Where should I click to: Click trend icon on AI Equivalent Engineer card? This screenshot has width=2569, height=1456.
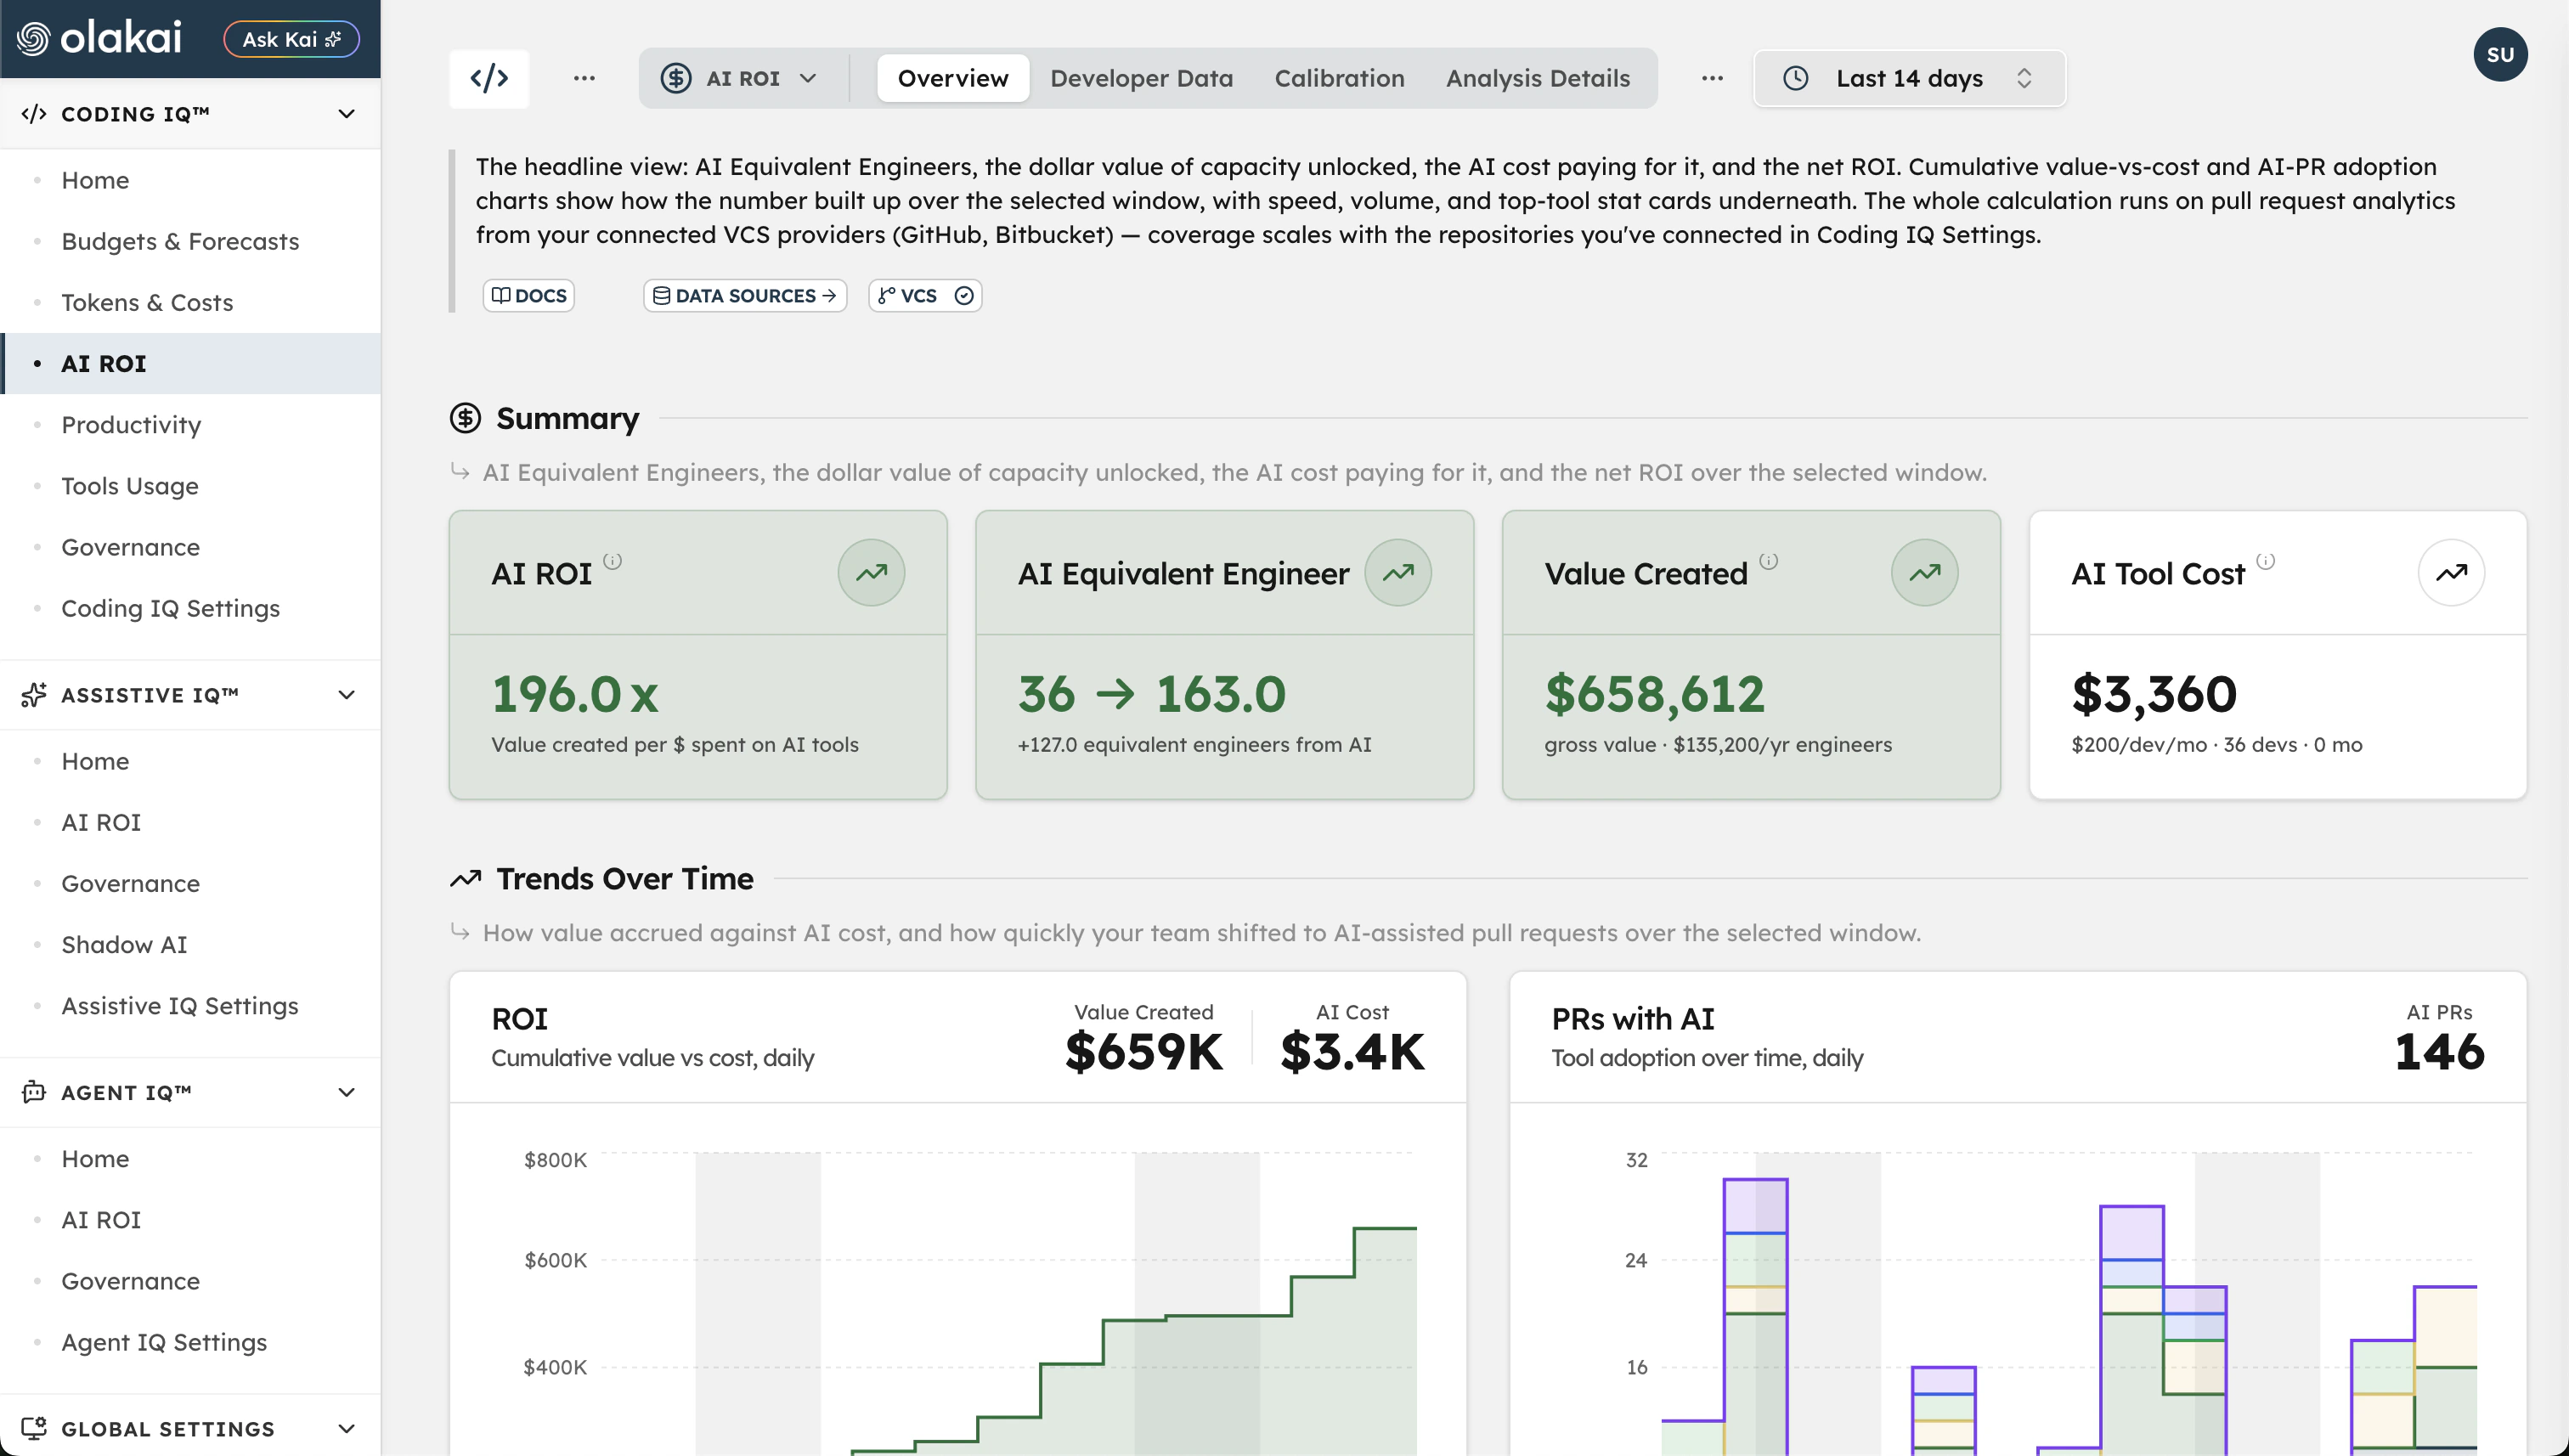click(x=1398, y=572)
